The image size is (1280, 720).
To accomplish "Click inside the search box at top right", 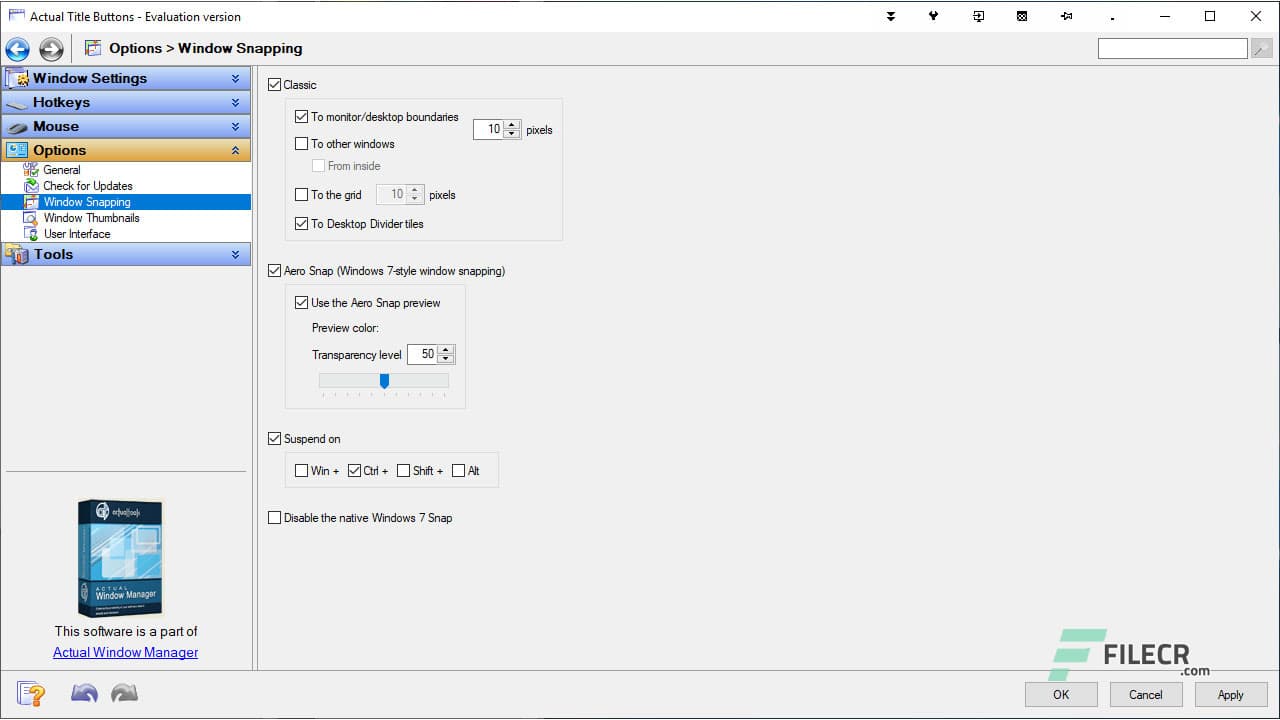I will point(1172,47).
